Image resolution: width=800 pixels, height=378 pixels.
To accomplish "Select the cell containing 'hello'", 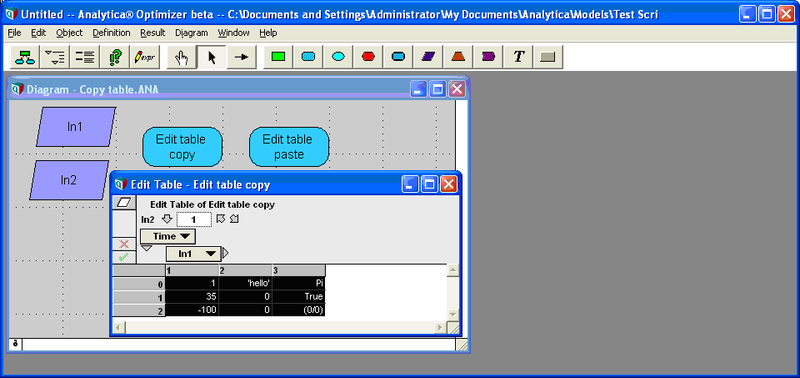I will (245, 283).
